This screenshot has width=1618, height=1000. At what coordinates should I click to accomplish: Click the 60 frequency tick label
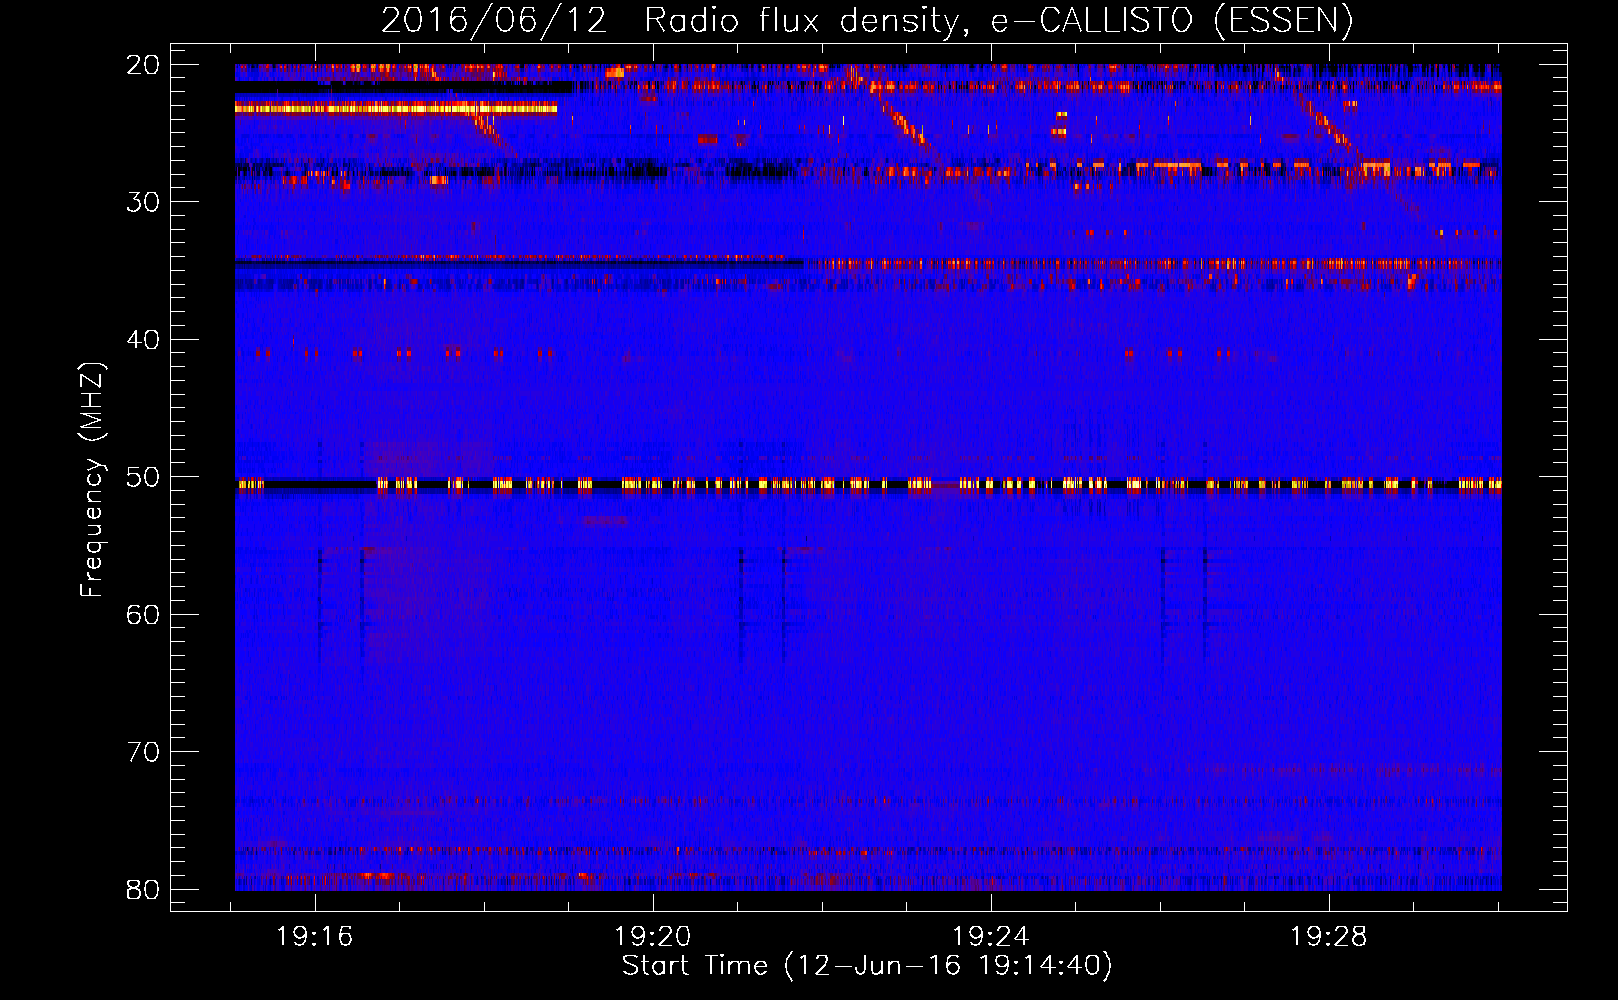(x=143, y=614)
